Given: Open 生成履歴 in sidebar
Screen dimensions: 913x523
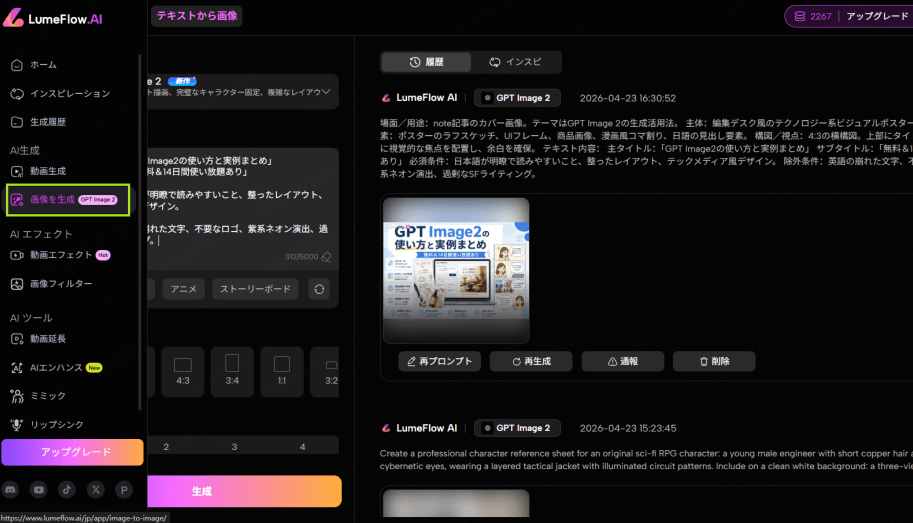Looking at the screenshot, I should coord(38,122).
